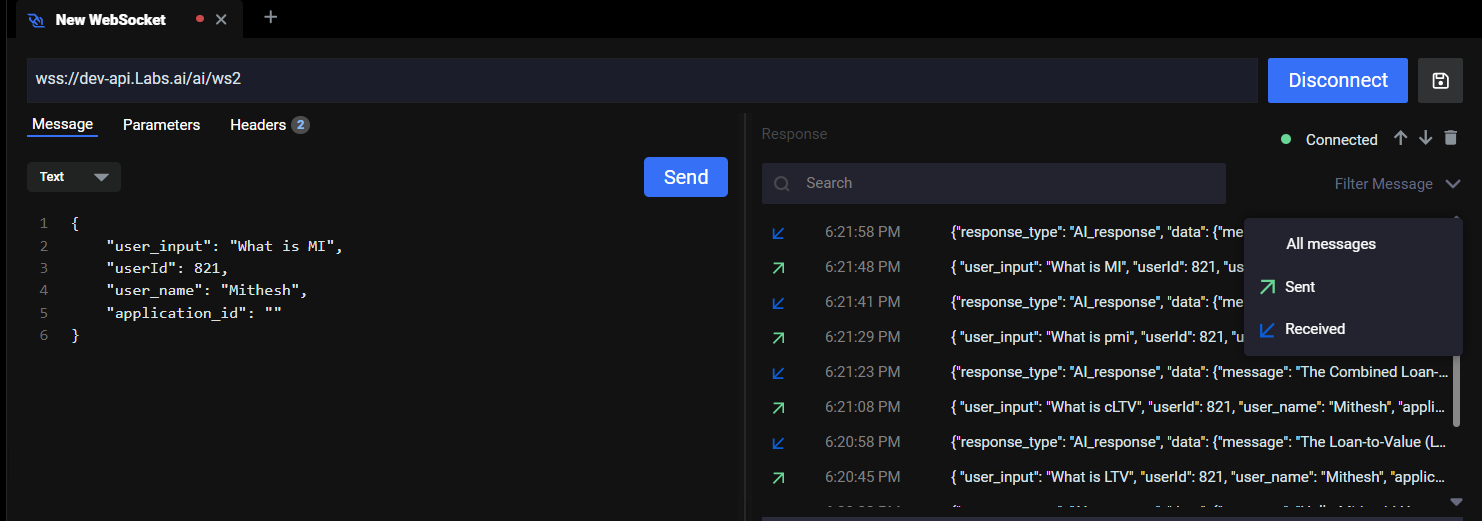Switch to the Parameters tab
The image size is (1482, 521).
(x=161, y=125)
